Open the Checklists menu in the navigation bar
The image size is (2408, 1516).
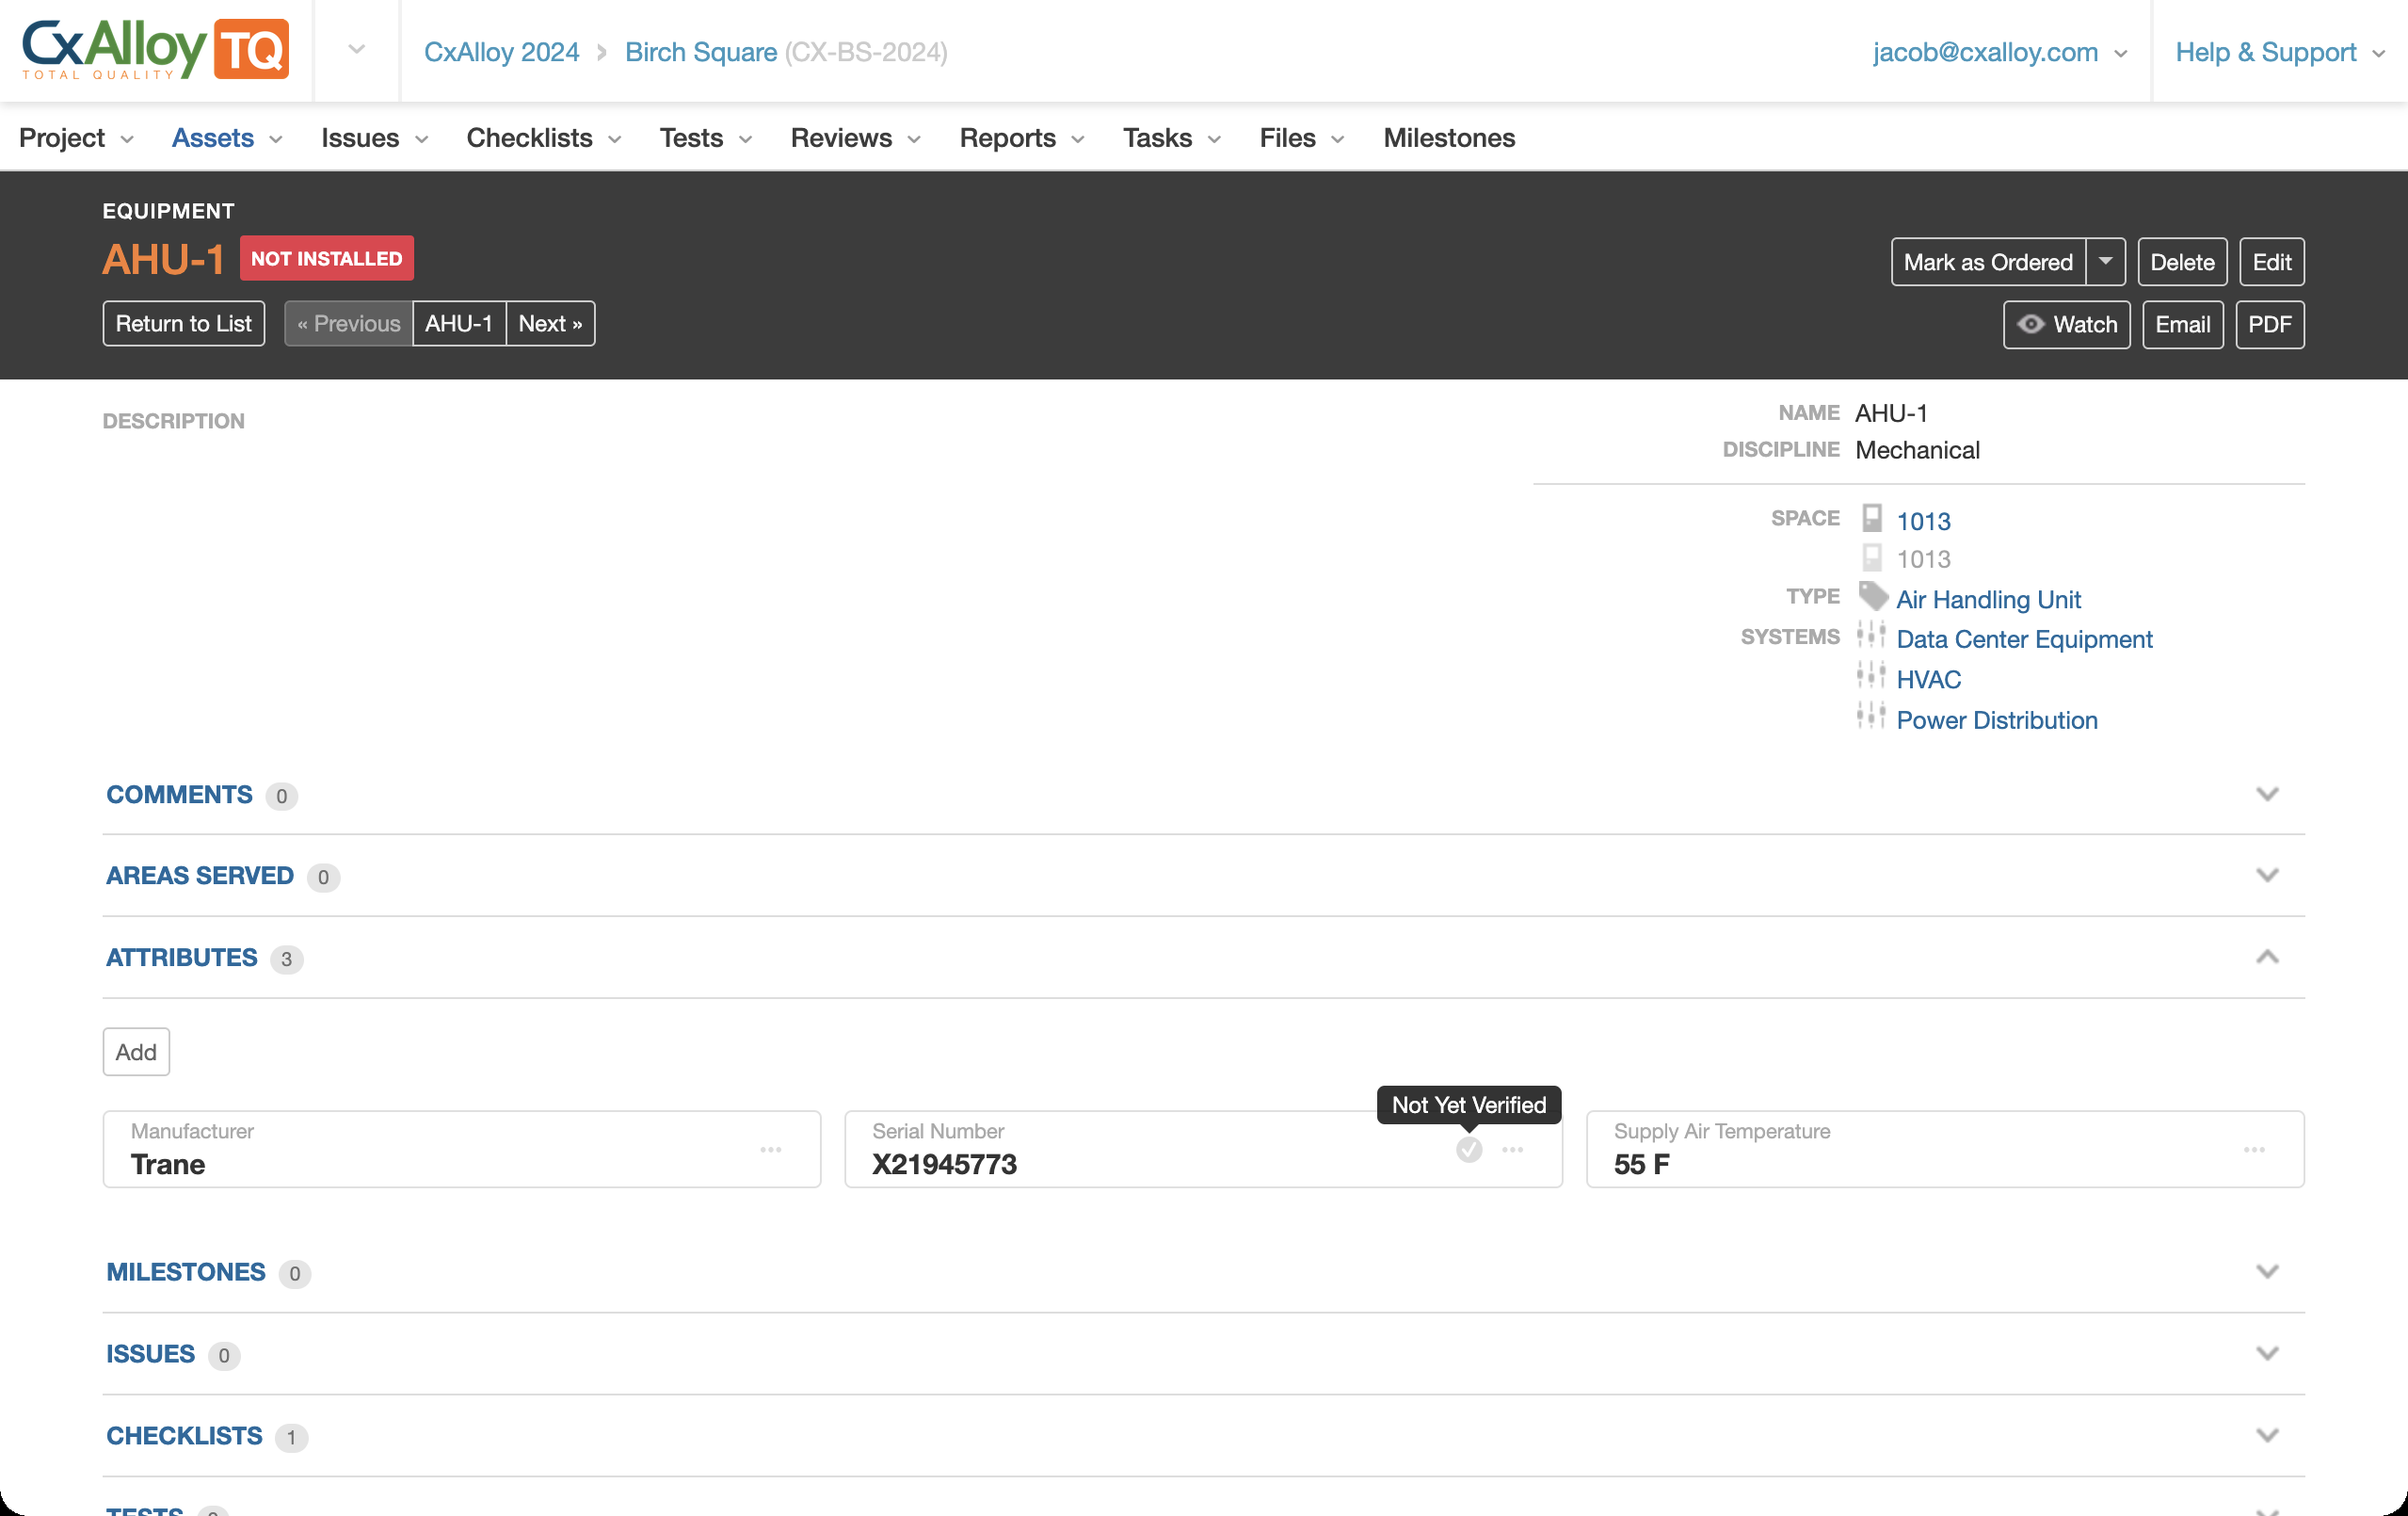544,138
